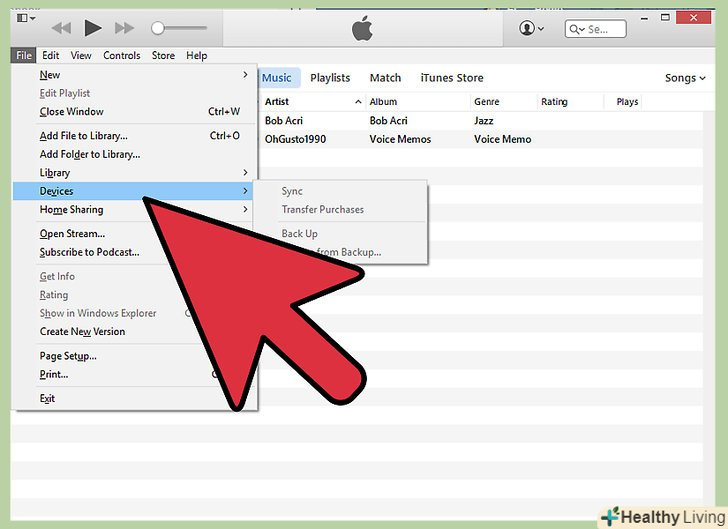The height and width of the screenshot is (529, 728).
Task: Click the Get Info menu entry
Action: 57,276
